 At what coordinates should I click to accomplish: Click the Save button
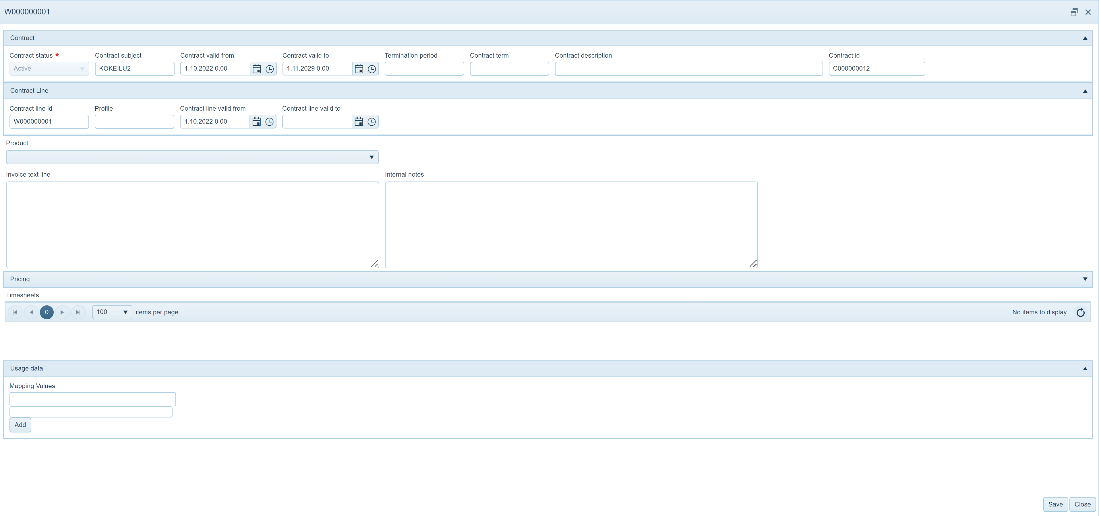pyautogui.click(x=1055, y=505)
